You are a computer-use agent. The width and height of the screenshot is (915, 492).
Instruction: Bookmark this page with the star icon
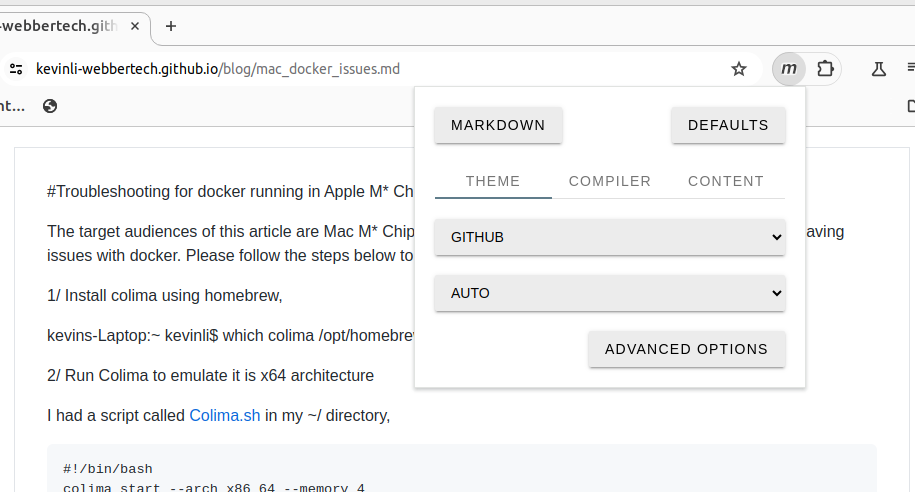click(739, 69)
